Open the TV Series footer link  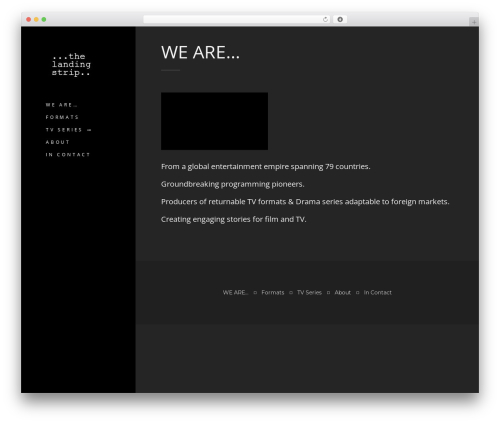click(309, 292)
